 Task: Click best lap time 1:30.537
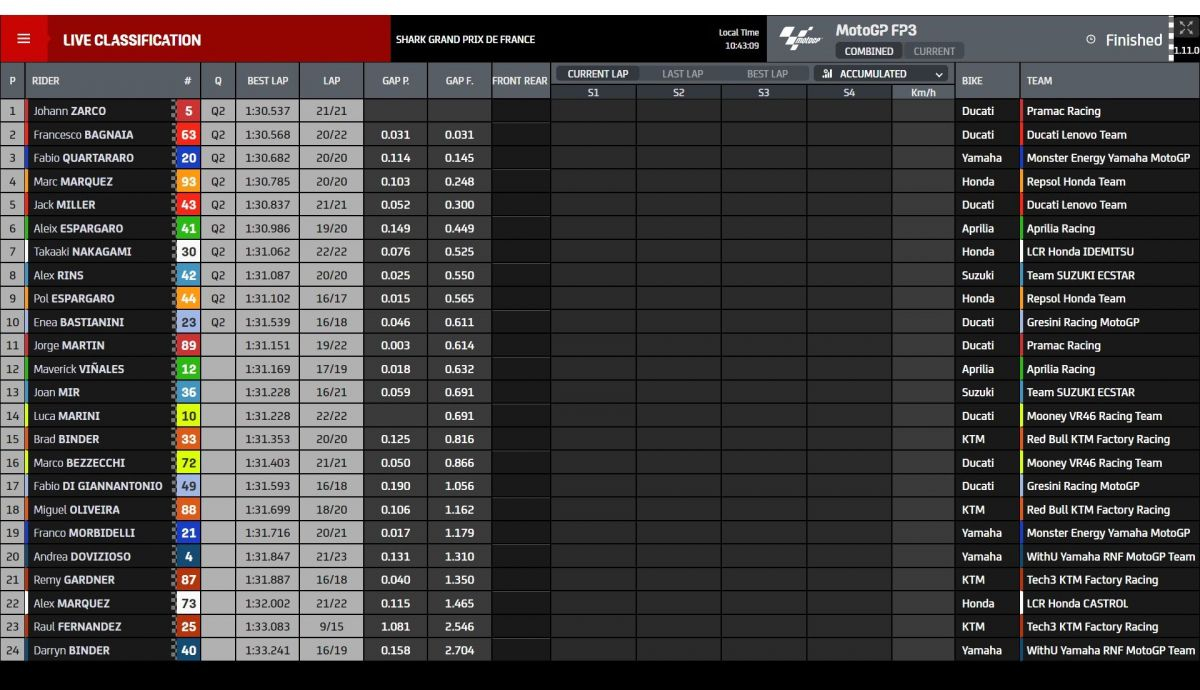267,111
